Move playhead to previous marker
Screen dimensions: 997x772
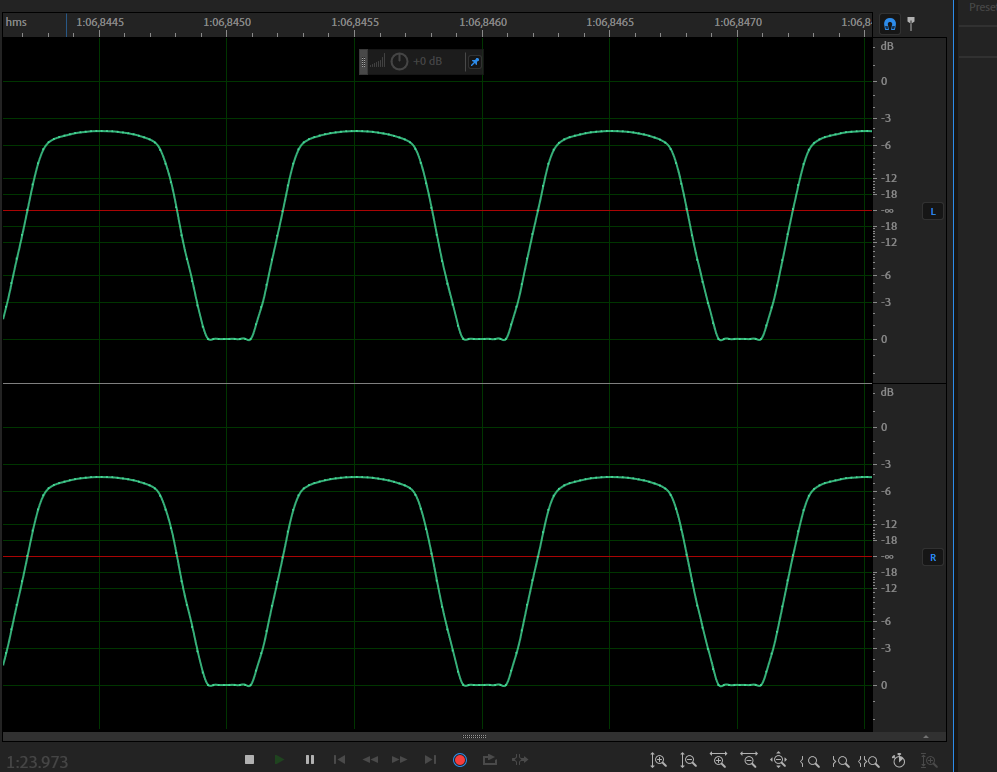[340, 760]
